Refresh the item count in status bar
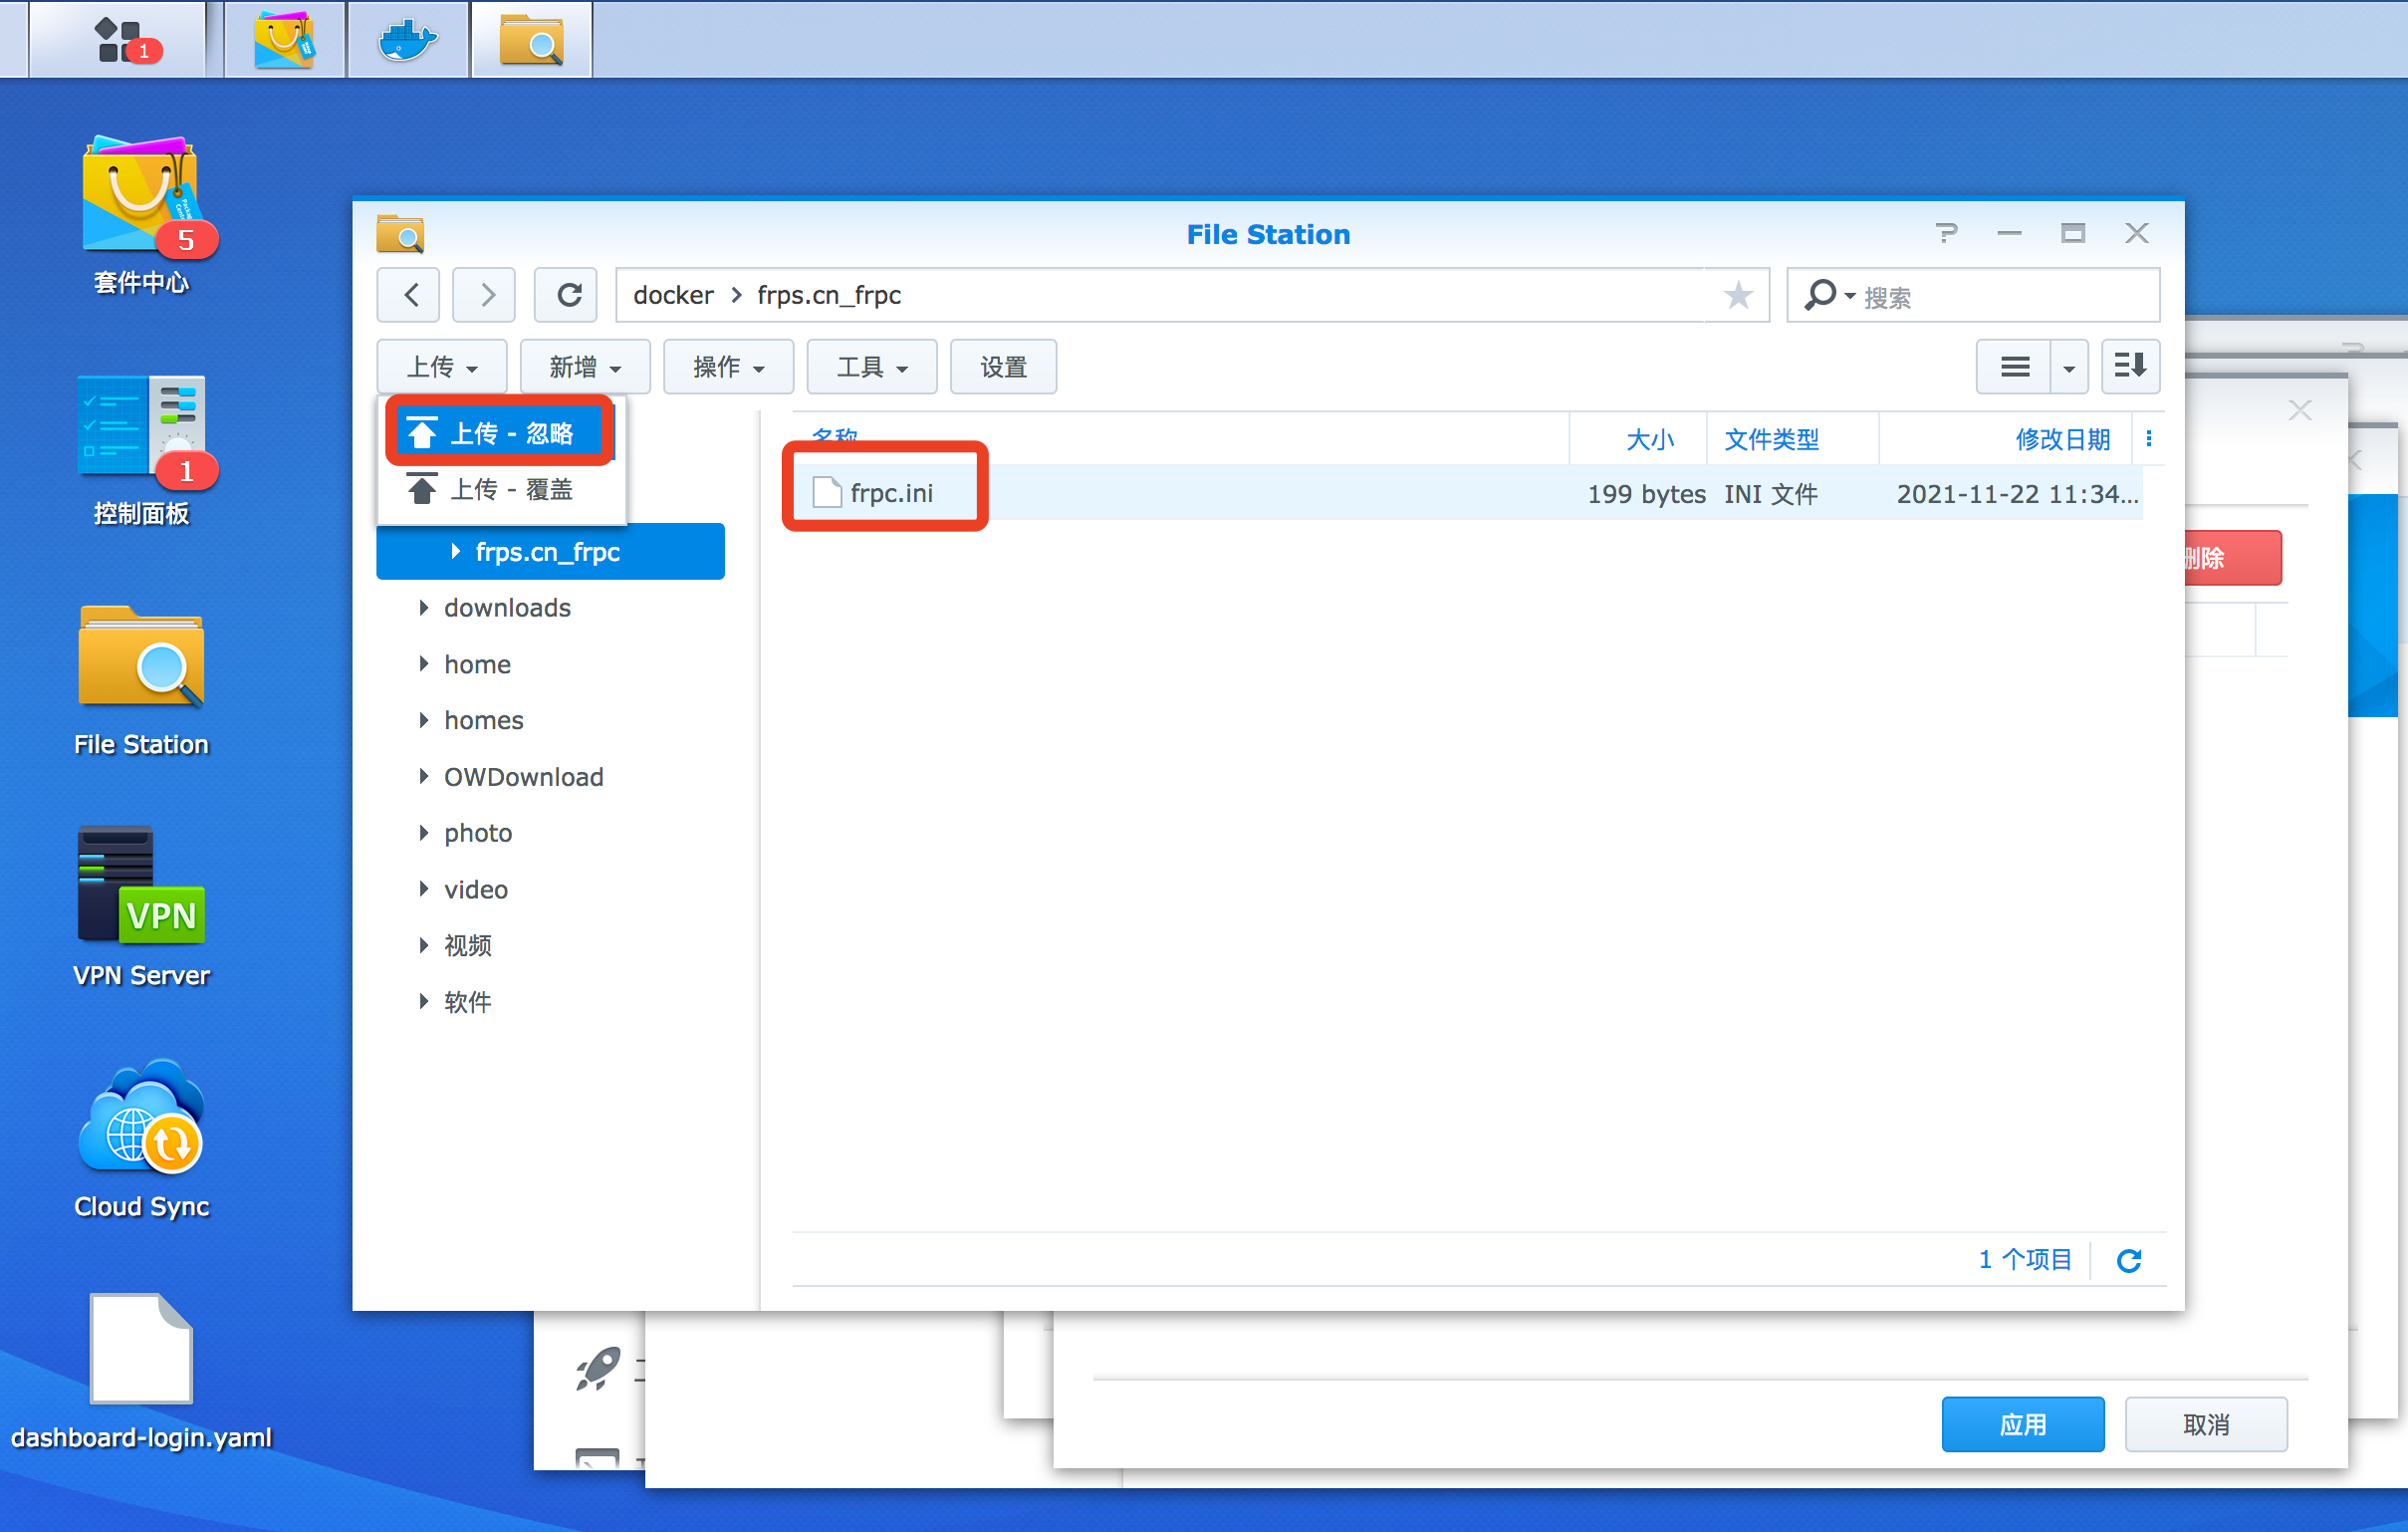2408x1532 pixels. coord(2128,1260)
